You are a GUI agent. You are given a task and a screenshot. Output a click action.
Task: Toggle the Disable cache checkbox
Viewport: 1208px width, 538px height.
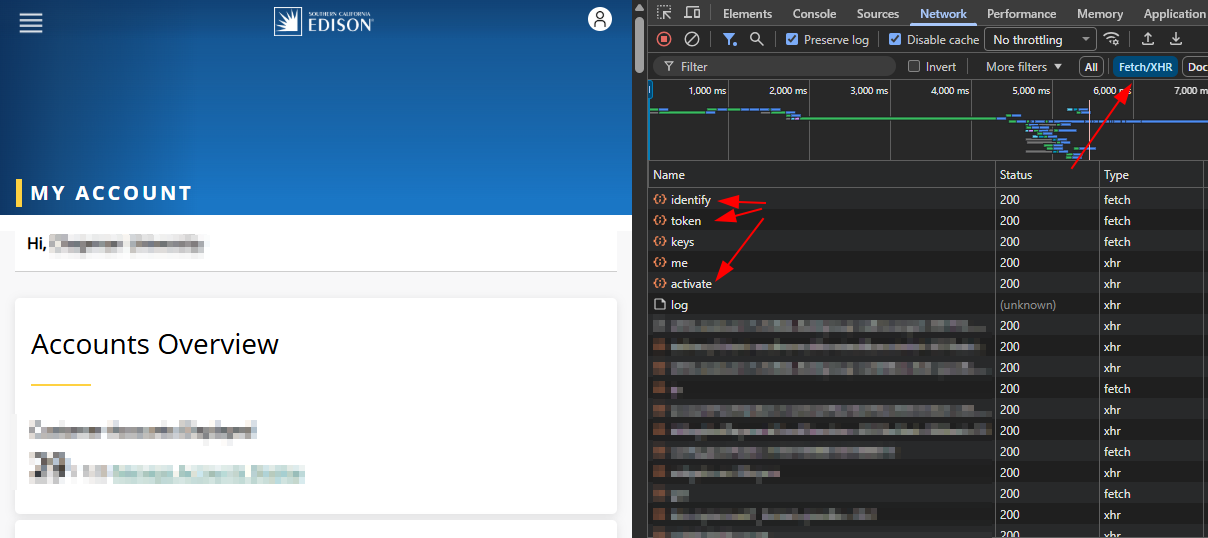[895, 40]
